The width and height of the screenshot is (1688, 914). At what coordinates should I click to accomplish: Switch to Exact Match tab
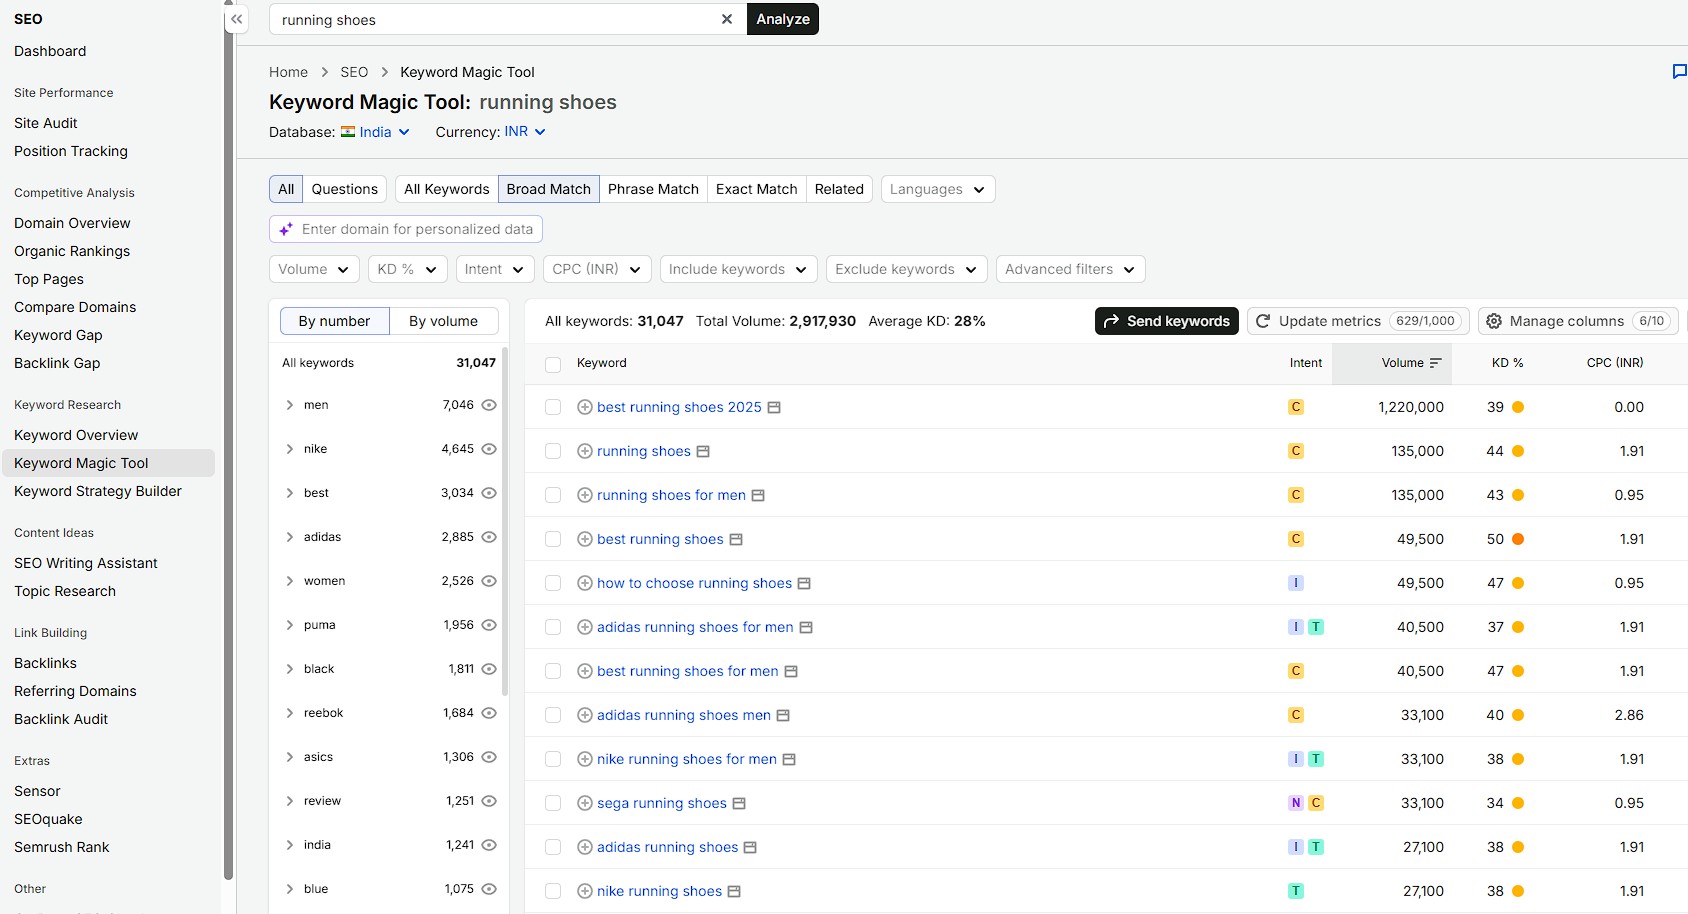[757, 189]
